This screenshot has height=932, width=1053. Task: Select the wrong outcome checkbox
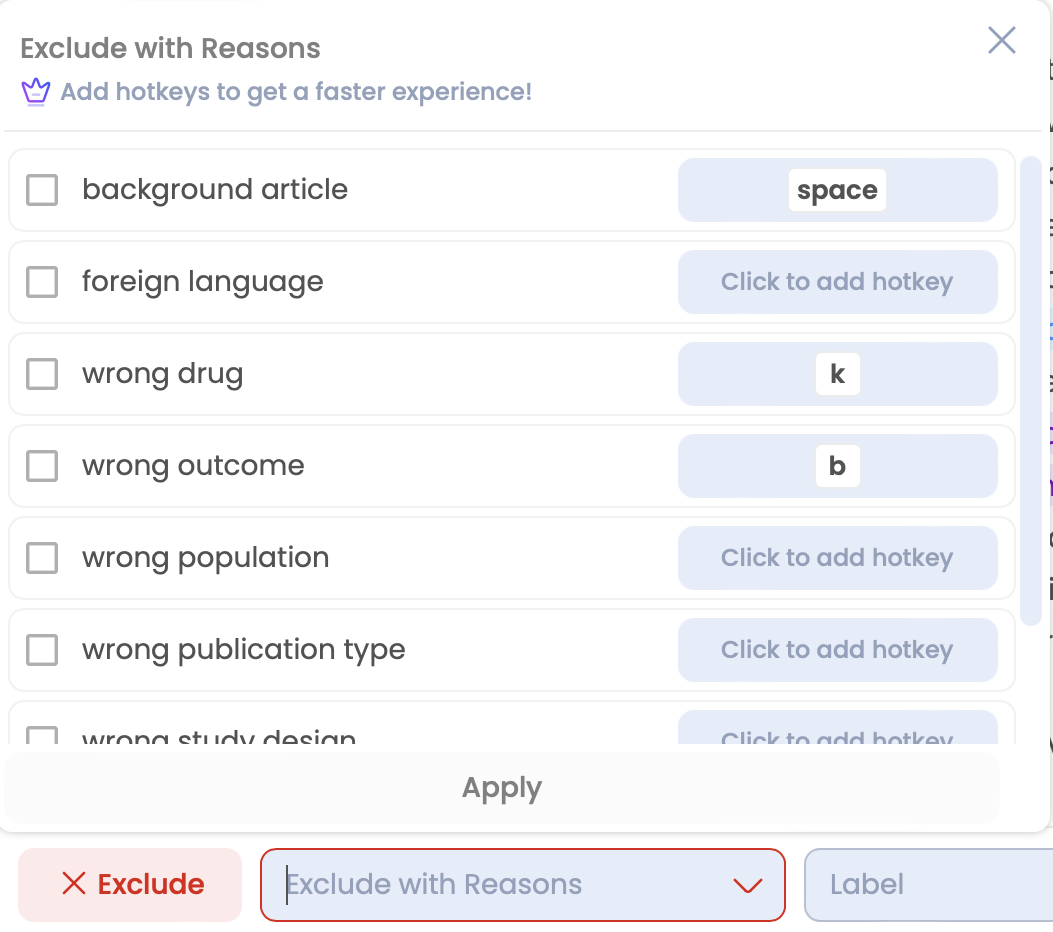pyautogui.click(x=42, y=466)
